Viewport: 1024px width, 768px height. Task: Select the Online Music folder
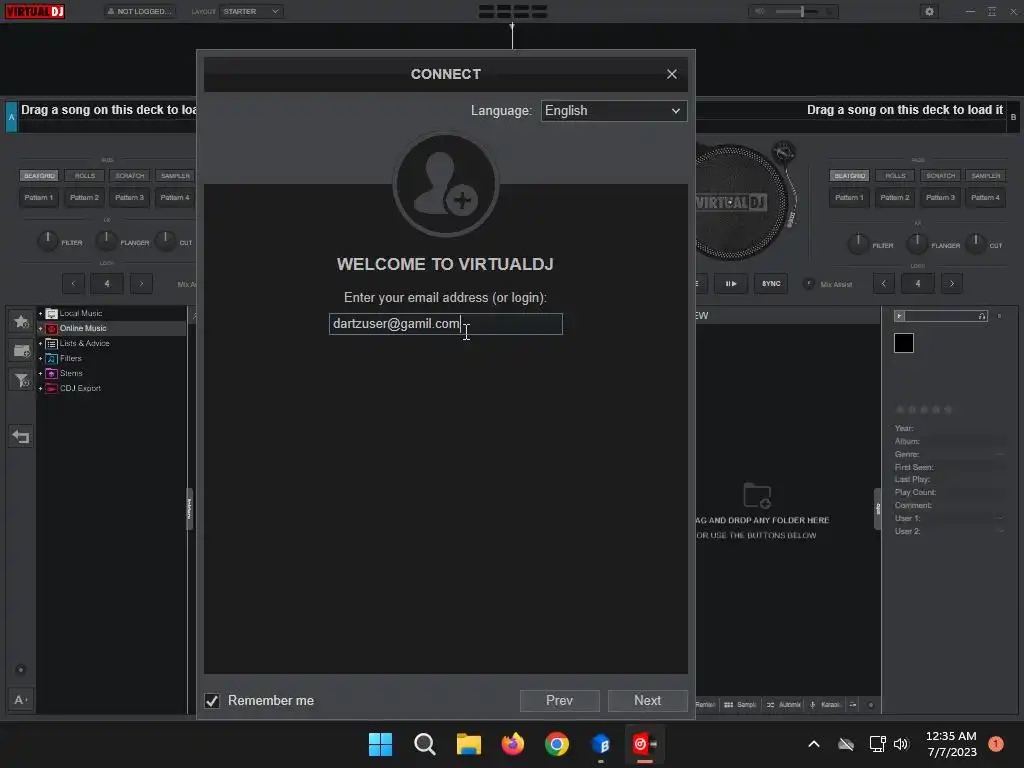(x=83, y=328)
